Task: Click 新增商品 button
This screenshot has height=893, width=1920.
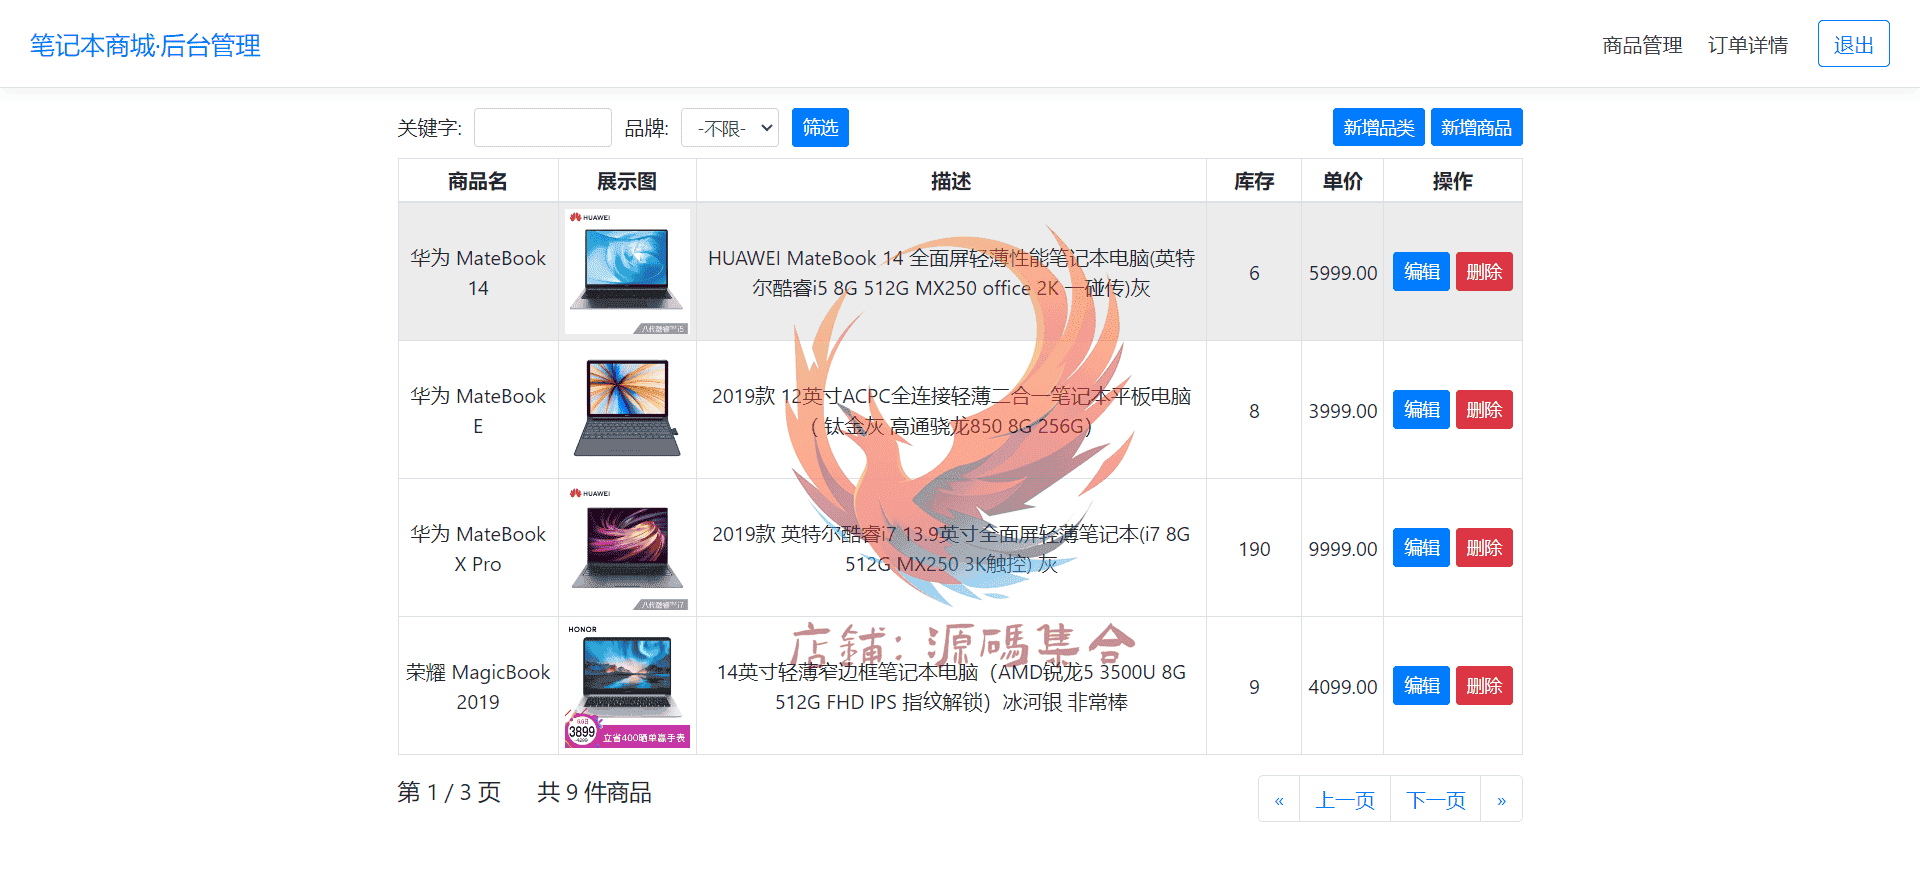Action: pos(1477,128)
